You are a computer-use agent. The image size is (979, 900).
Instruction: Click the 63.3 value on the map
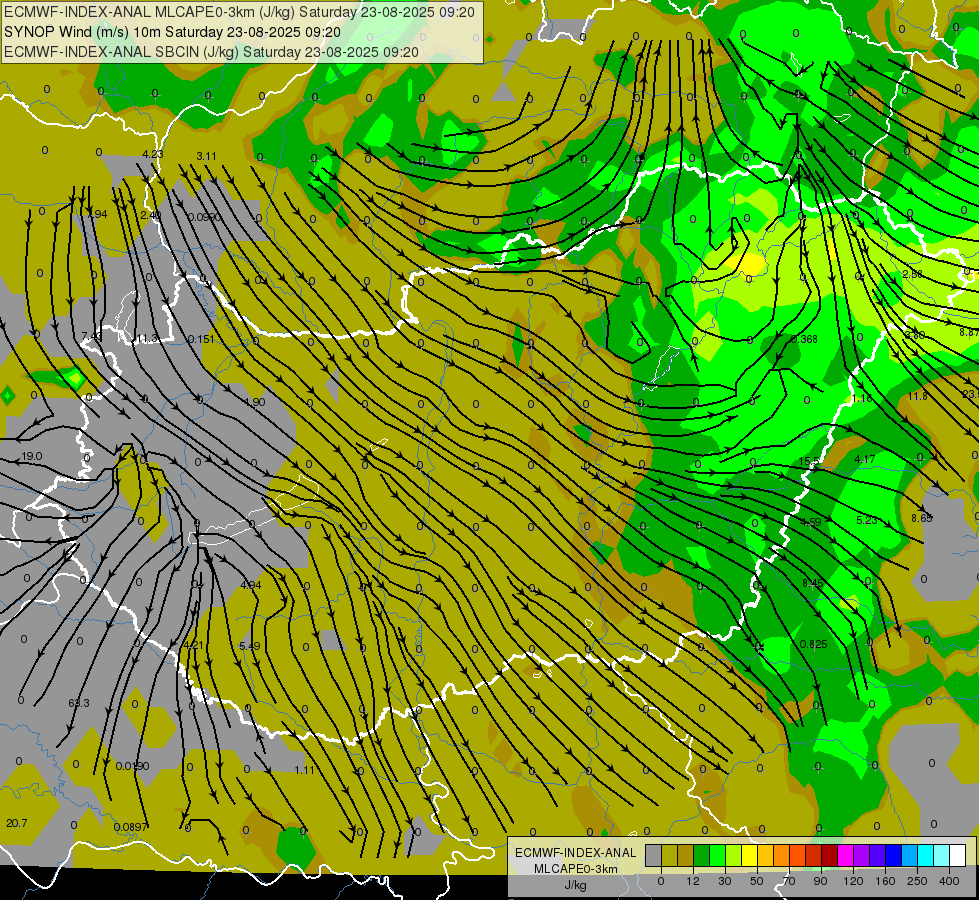tap(79, 703)
